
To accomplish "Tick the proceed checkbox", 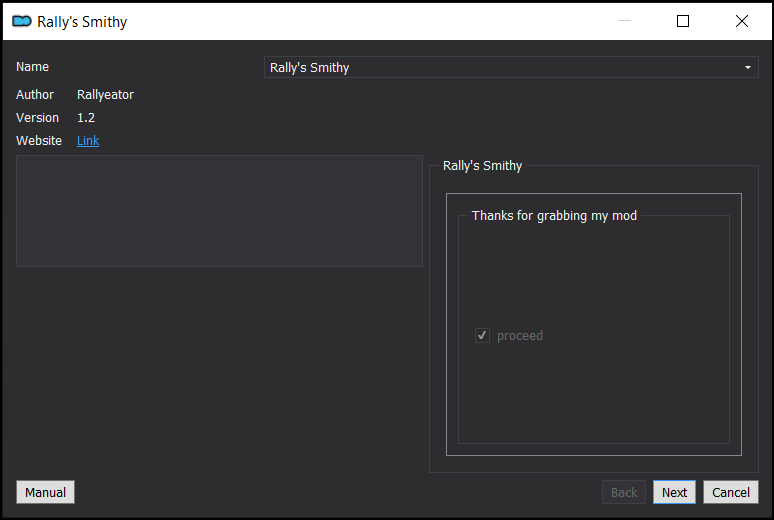I will [482, 336].
